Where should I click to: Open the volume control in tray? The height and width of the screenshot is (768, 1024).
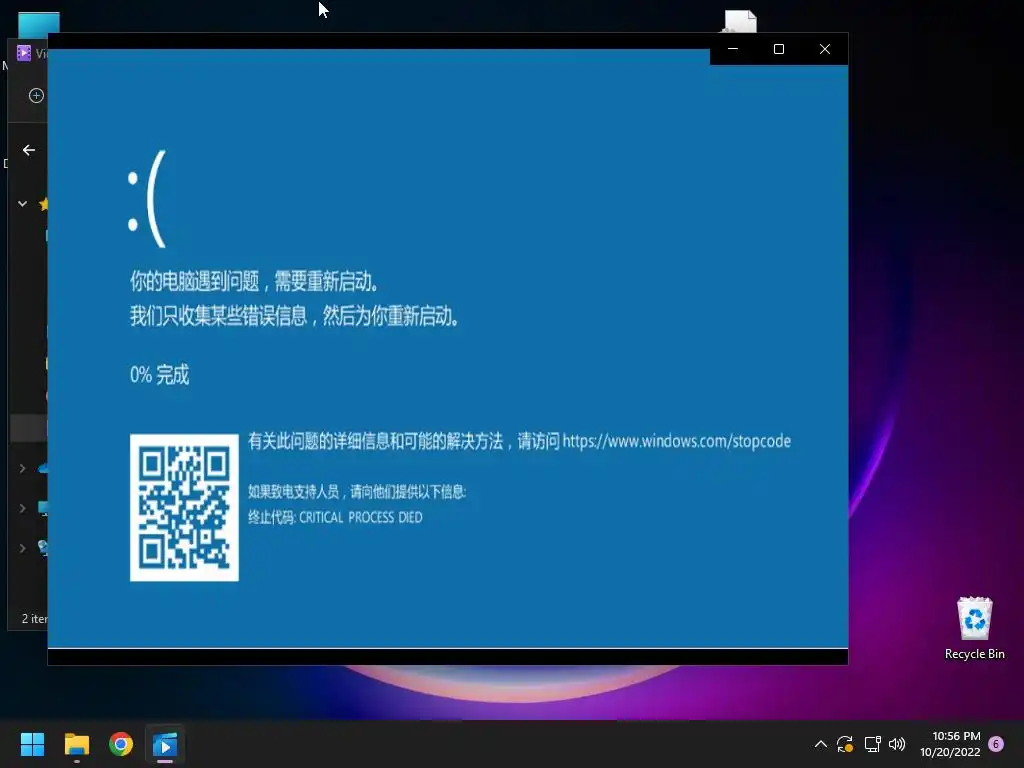[x=897, y=744]
